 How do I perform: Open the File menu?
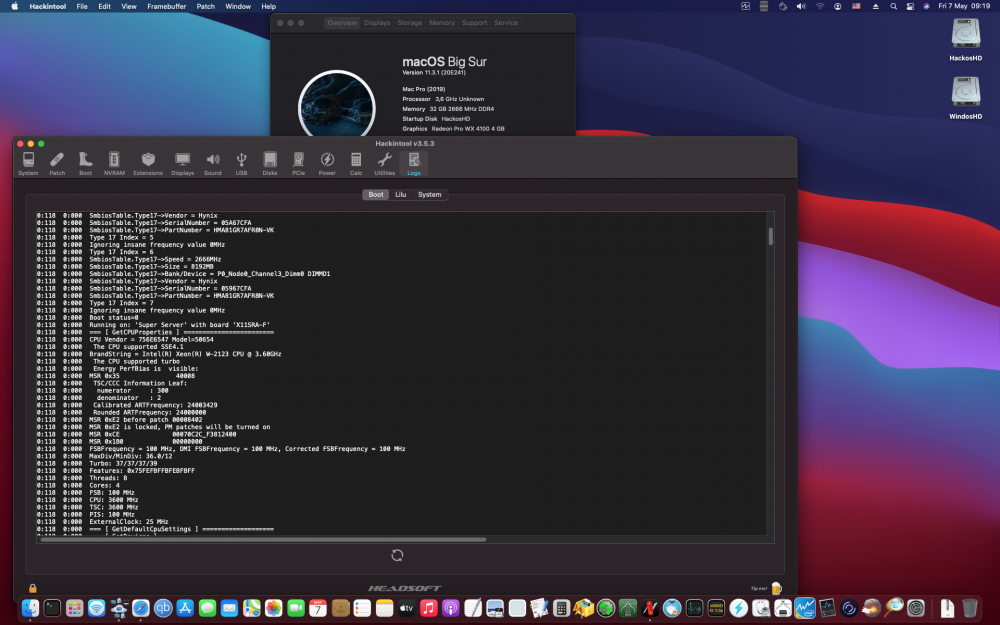pyautogui.click(x=82, y=6)
